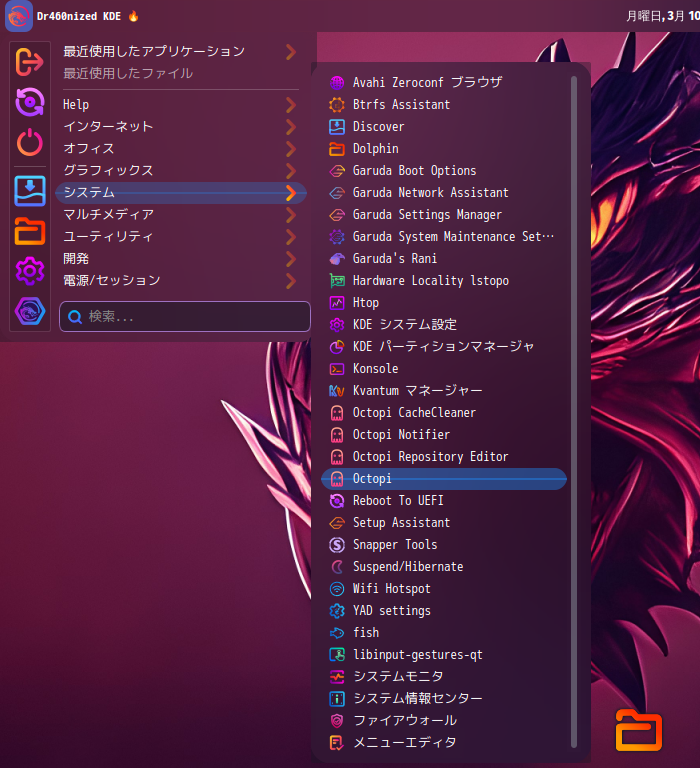The height and width of the screenshot is (768, 700).
Task: Open the インターネット menu category
Action: click(x=181, y=127)
